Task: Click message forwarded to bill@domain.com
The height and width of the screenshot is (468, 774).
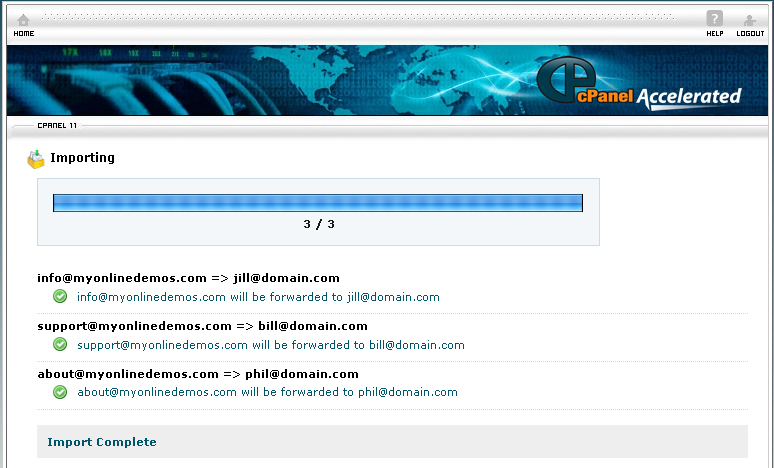Action: pyautogui.click(x=271, y=345)
